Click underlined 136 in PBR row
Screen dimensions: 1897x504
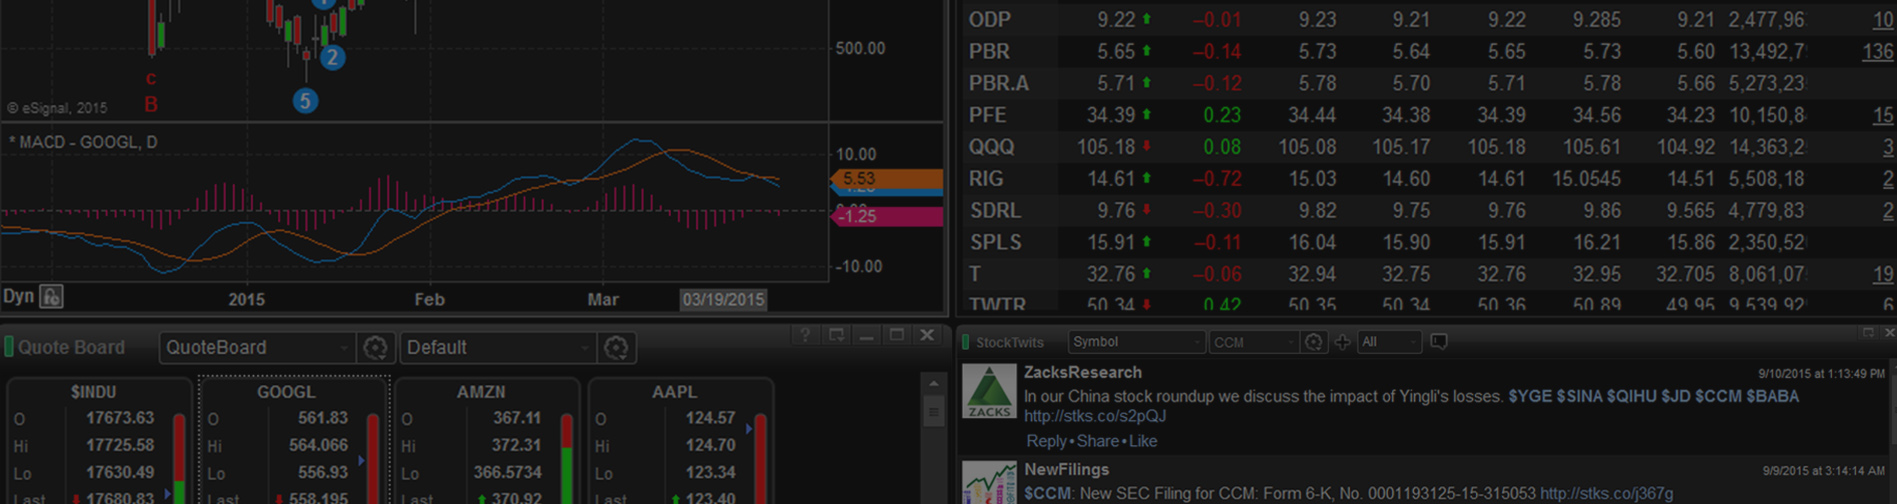(x=1877, y=51)
